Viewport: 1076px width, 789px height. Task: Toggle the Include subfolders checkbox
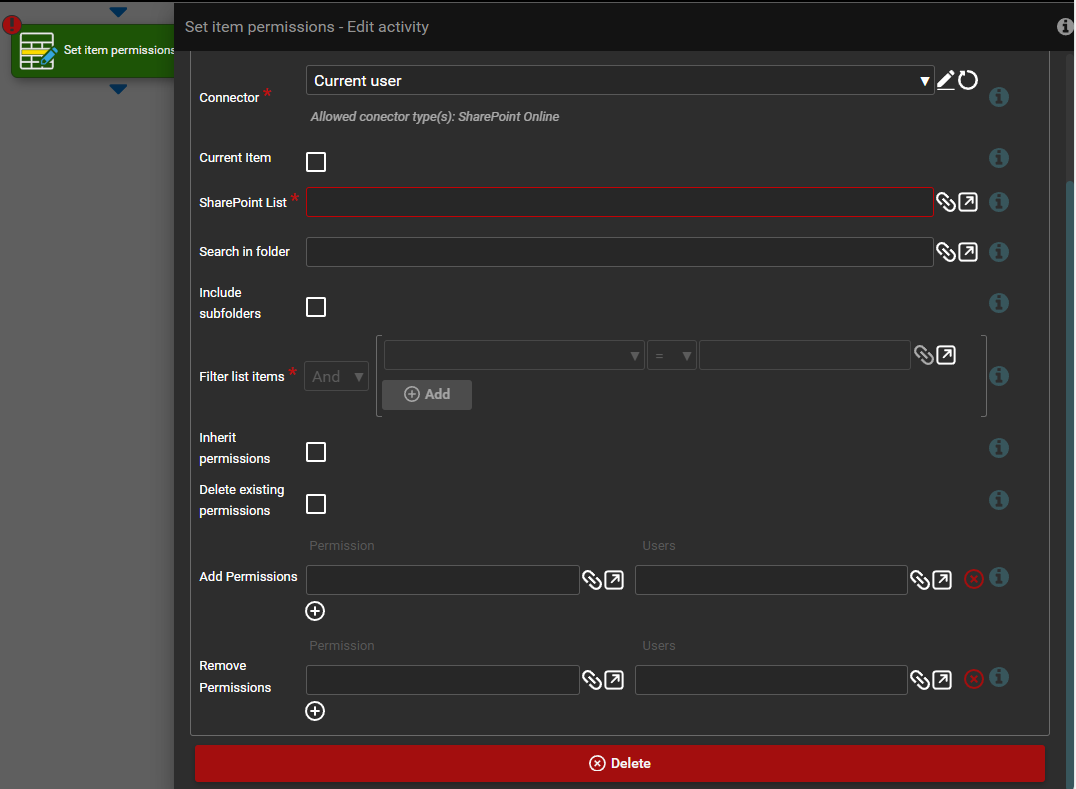(x=316, y=307)
